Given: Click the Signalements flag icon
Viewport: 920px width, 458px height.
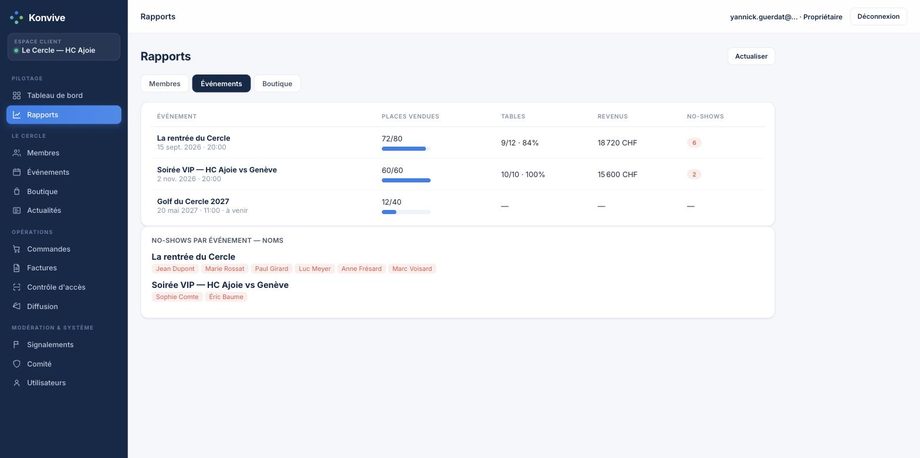Looking at the screenshot, I should (x=16, y=345).
